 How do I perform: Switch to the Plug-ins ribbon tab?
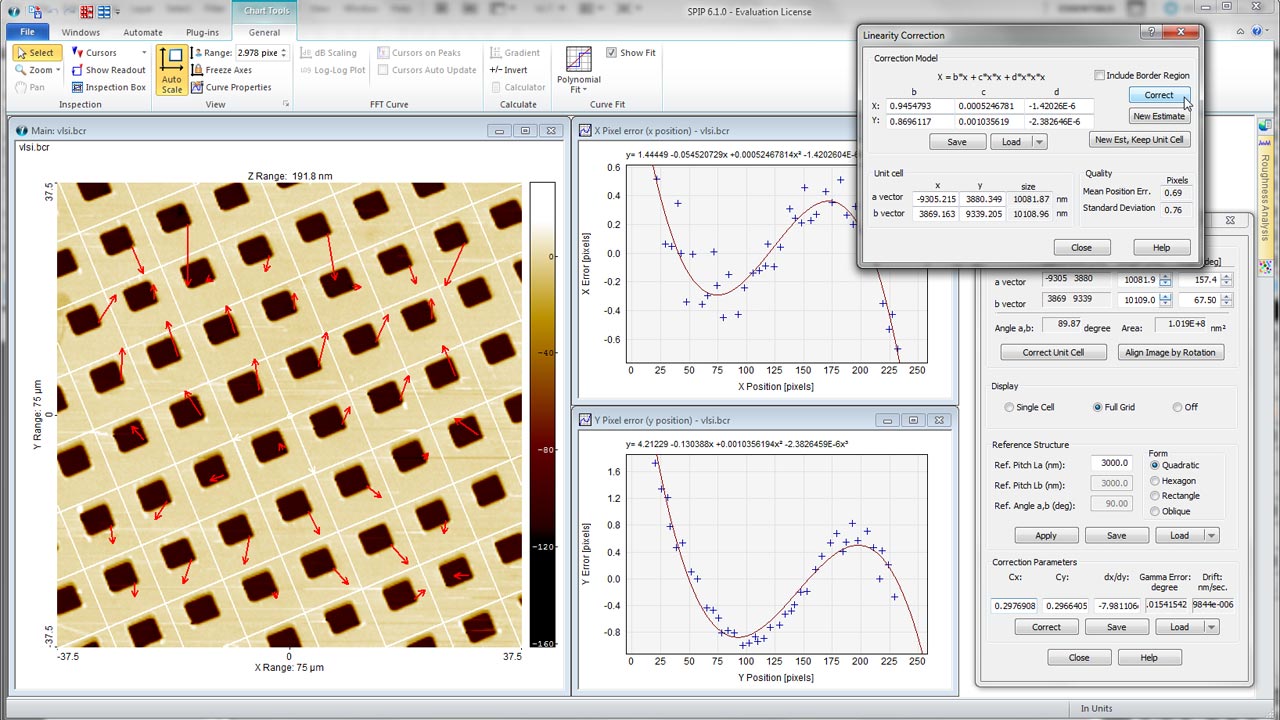202,32
